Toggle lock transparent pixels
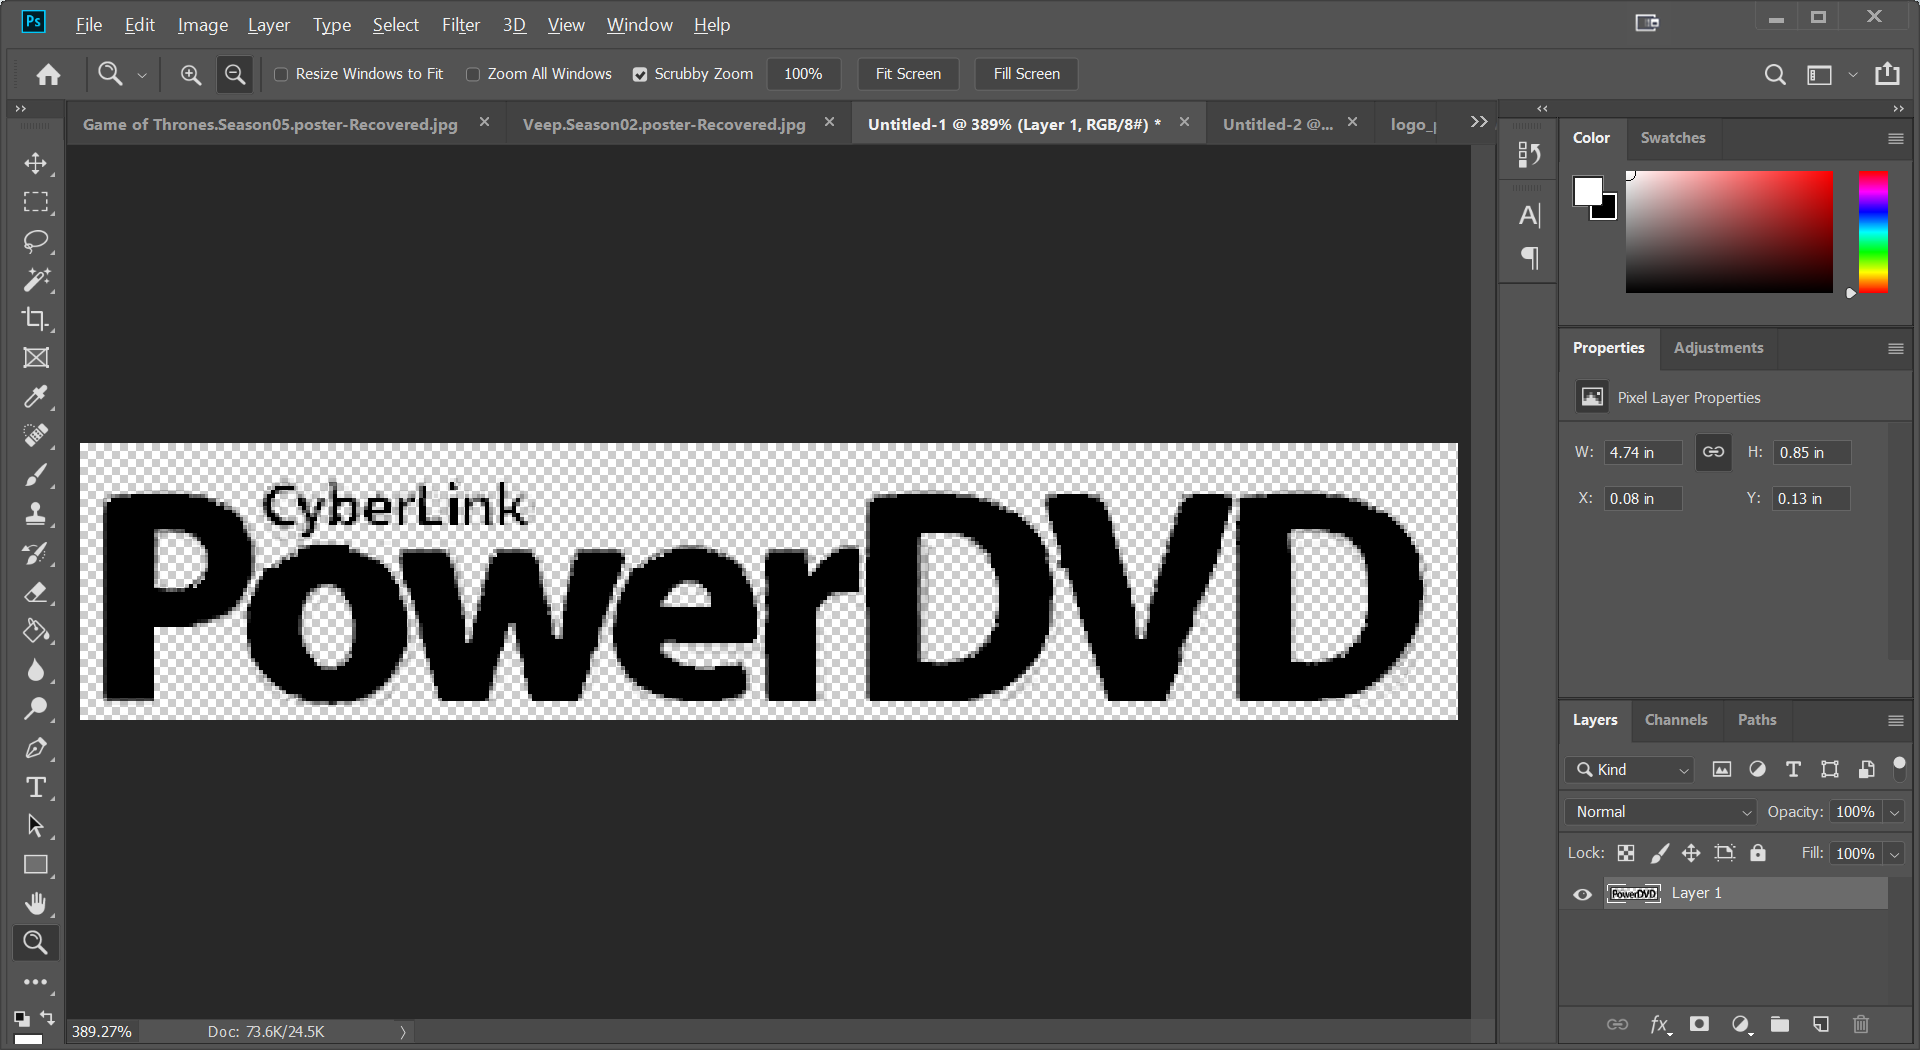This screenshot has height=1050, width=1920. point(1626,853)
